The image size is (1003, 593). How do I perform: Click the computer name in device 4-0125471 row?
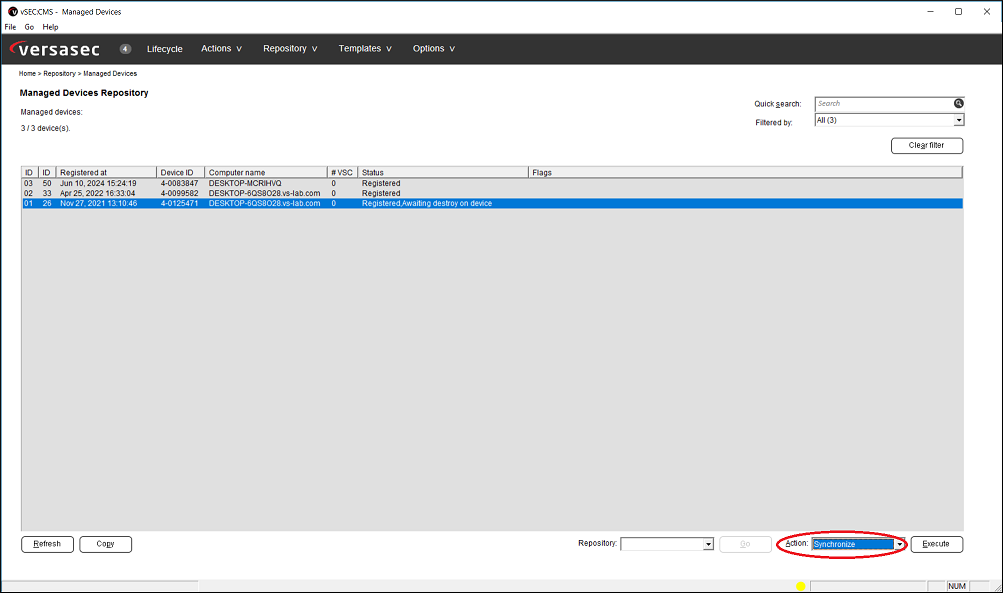point(265,203)
